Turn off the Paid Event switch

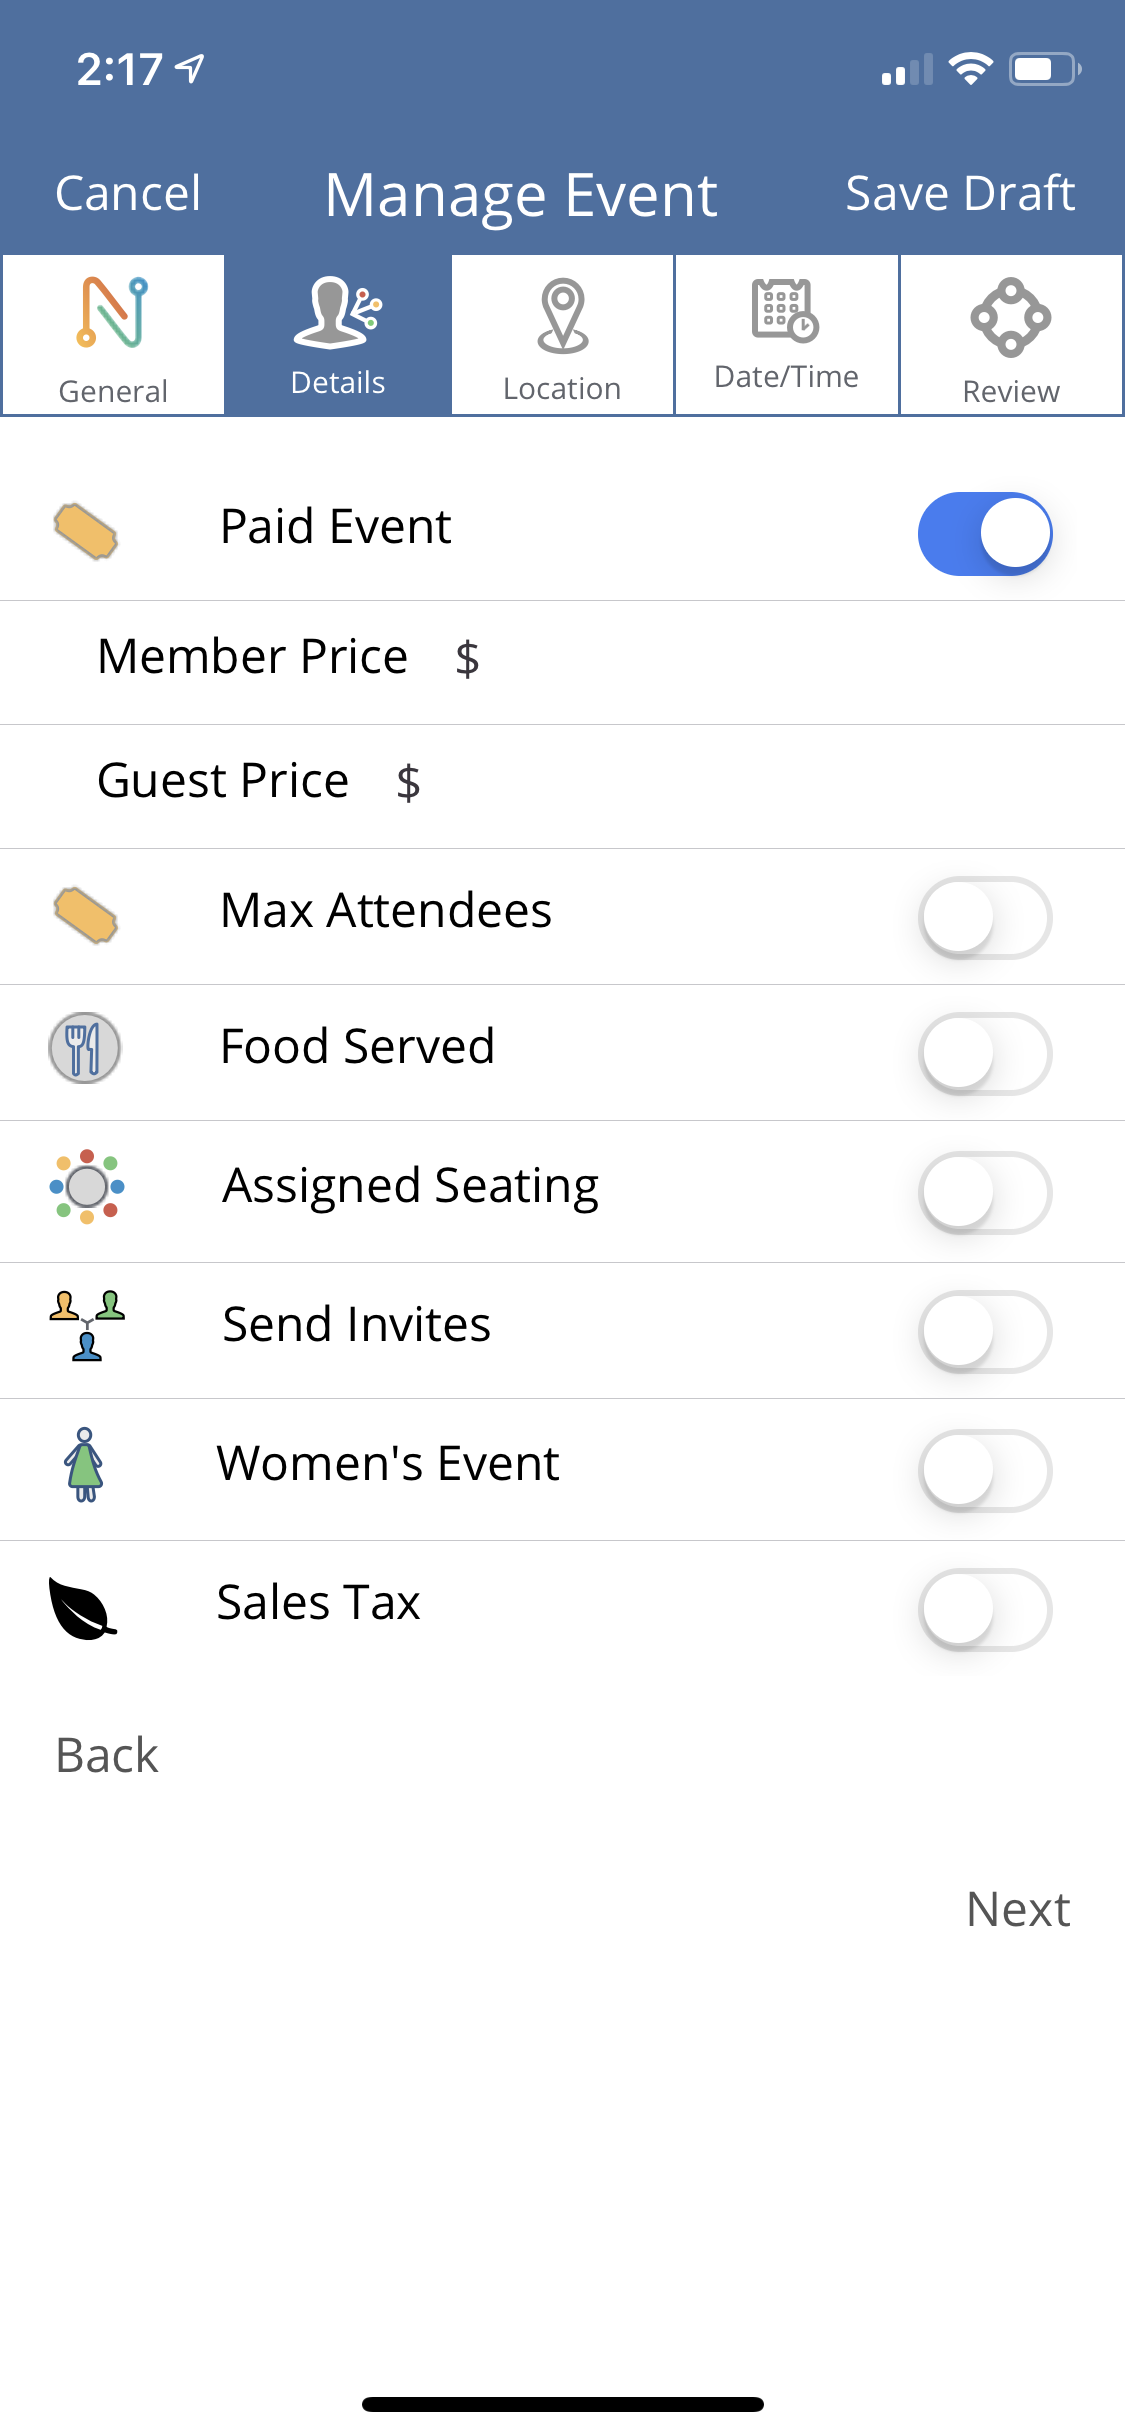984,533
